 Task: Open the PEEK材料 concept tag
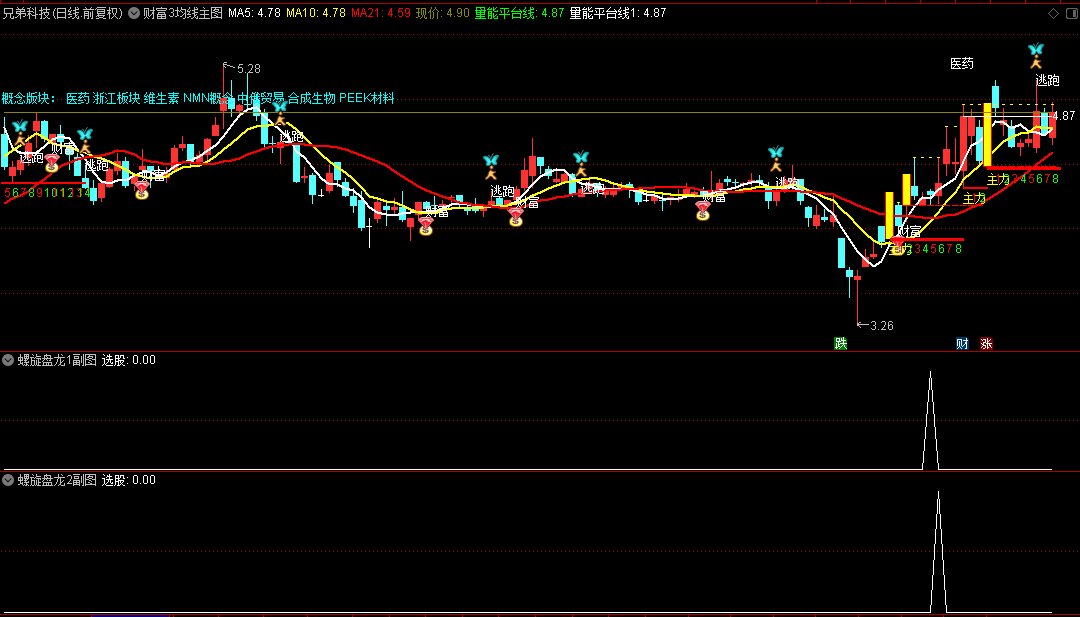point(366,98)
